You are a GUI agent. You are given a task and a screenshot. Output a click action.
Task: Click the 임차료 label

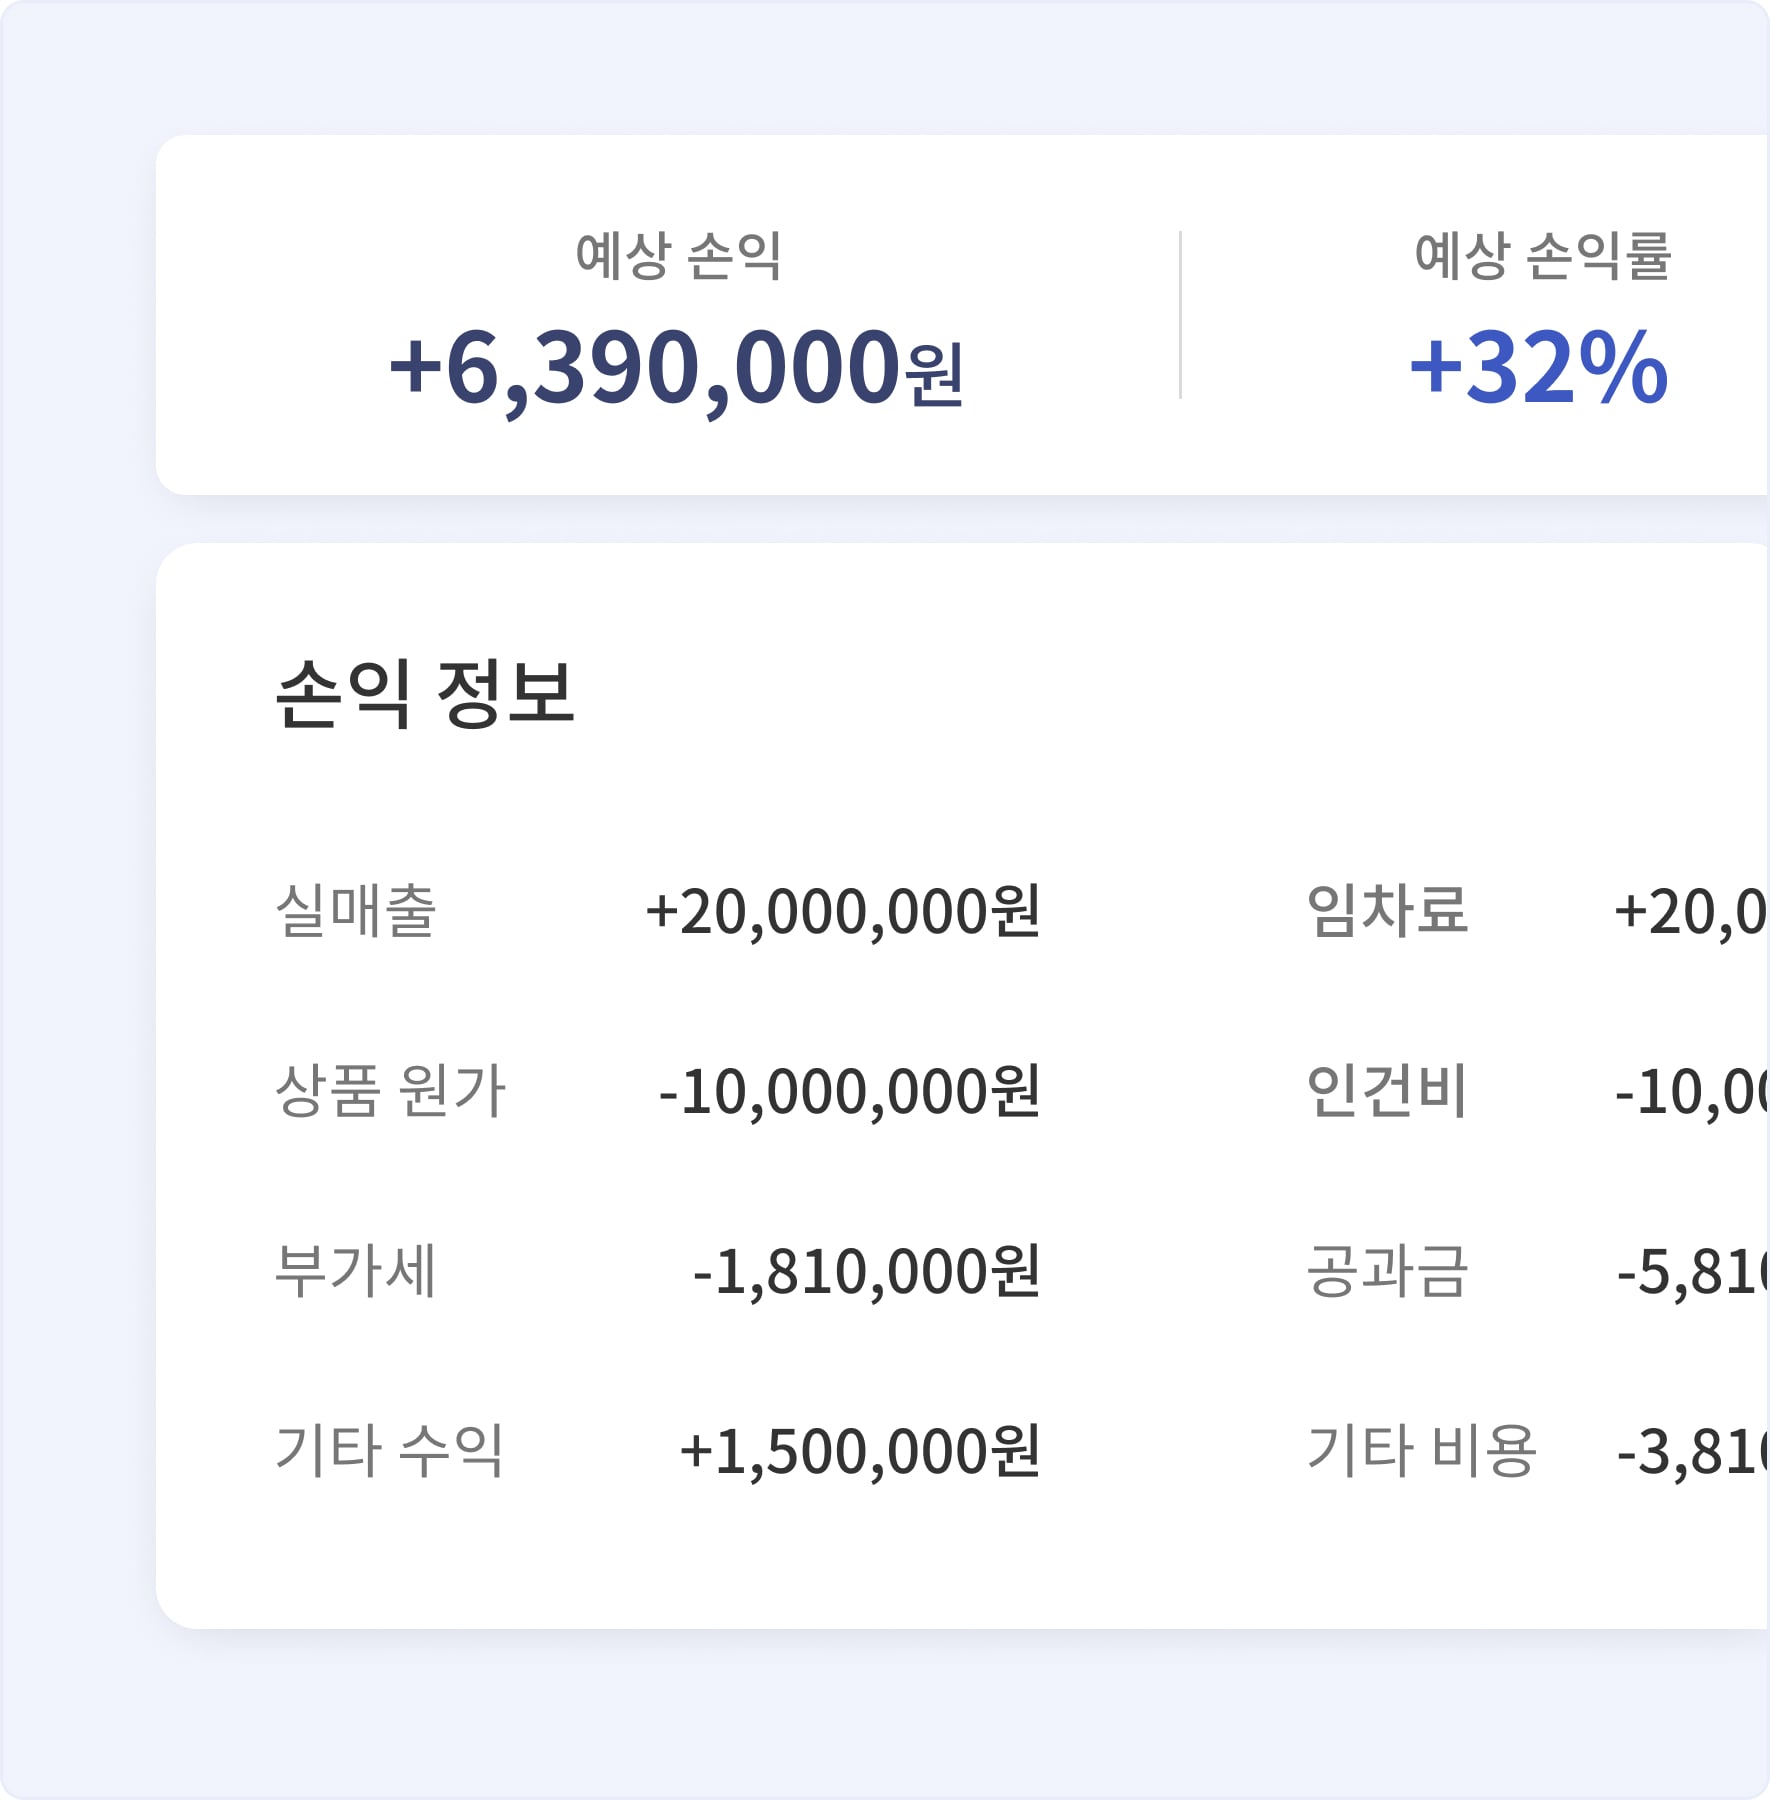[1388, 911]
